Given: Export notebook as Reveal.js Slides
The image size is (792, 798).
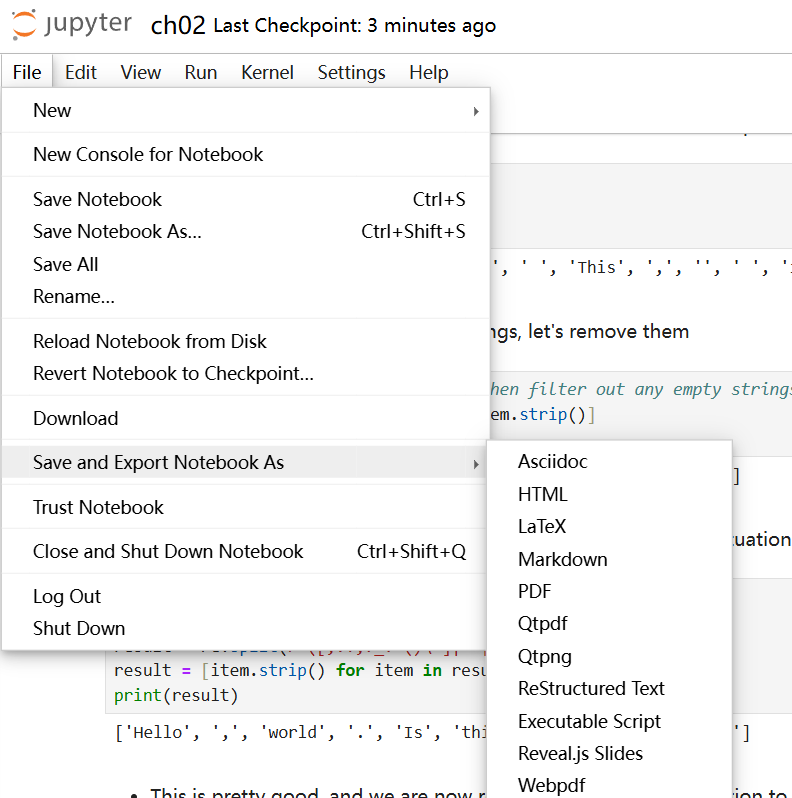Looking at the screenshot, I should 609,753.
